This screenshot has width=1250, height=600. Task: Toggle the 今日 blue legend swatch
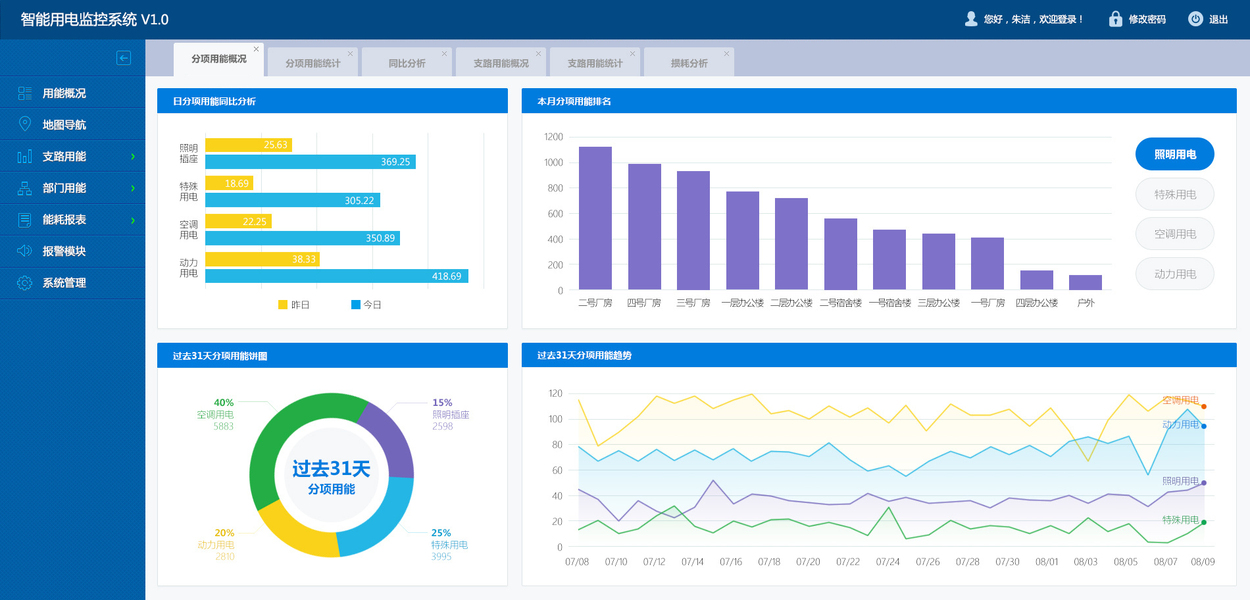[x=355, y=304]
